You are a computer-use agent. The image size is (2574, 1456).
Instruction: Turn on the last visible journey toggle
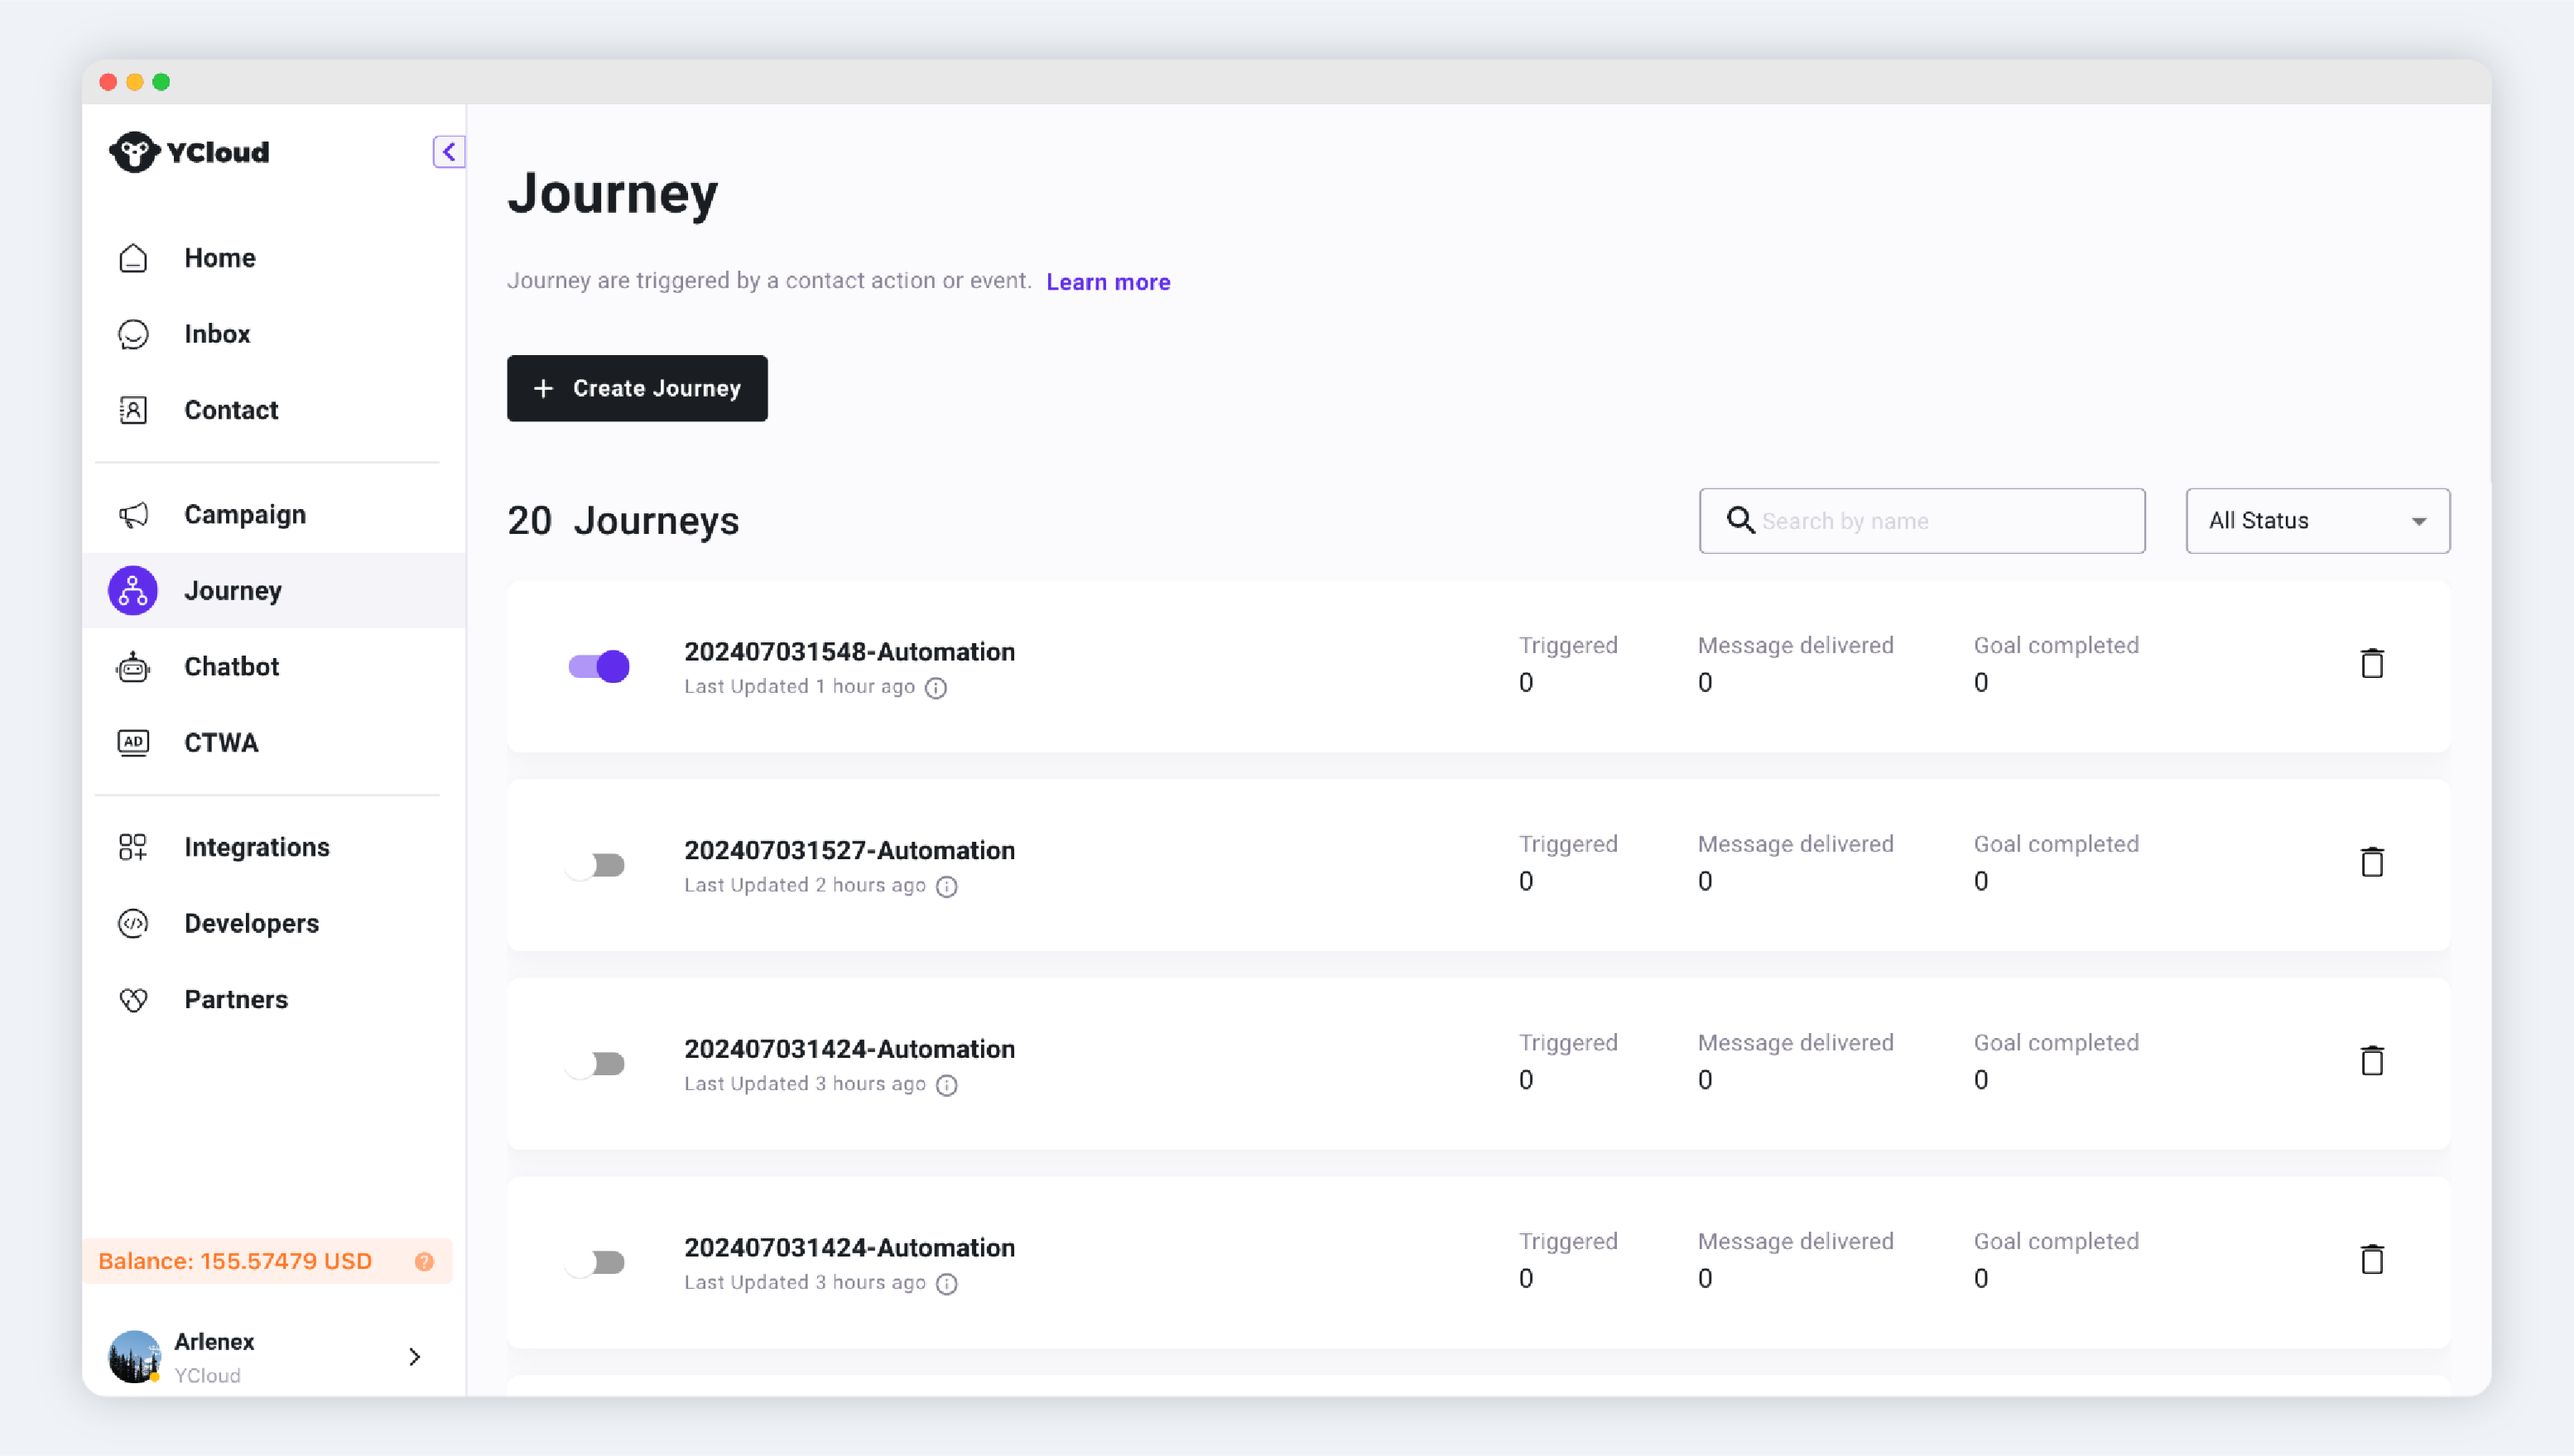point(596,1262)
